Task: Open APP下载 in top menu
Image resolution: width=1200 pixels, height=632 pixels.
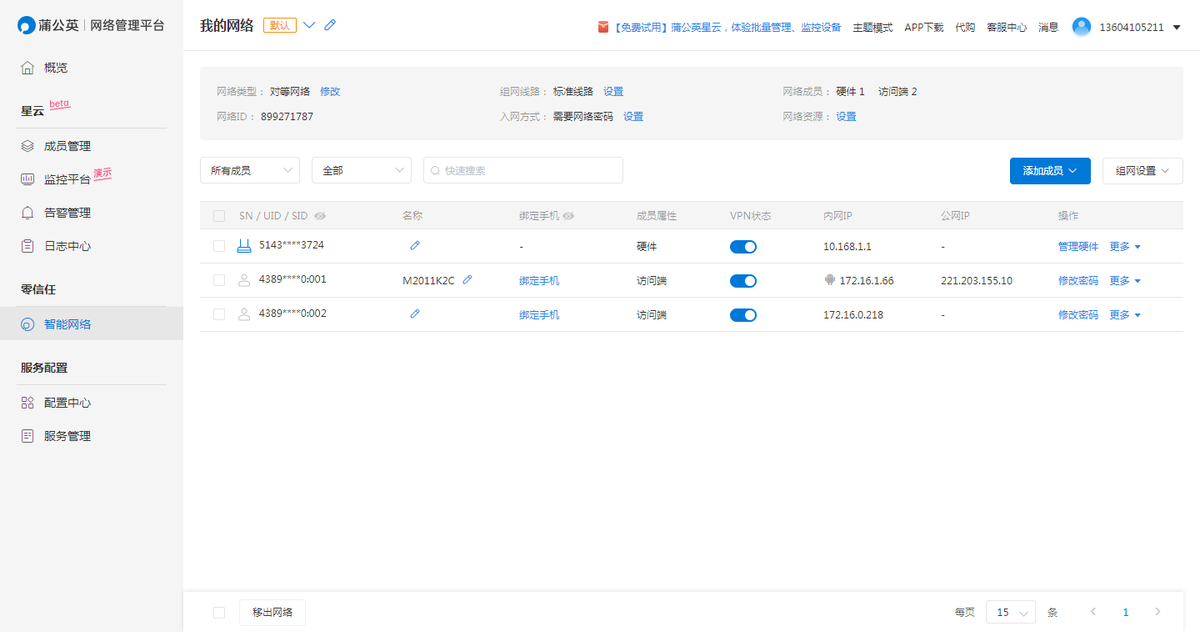Action: point(924,27)
